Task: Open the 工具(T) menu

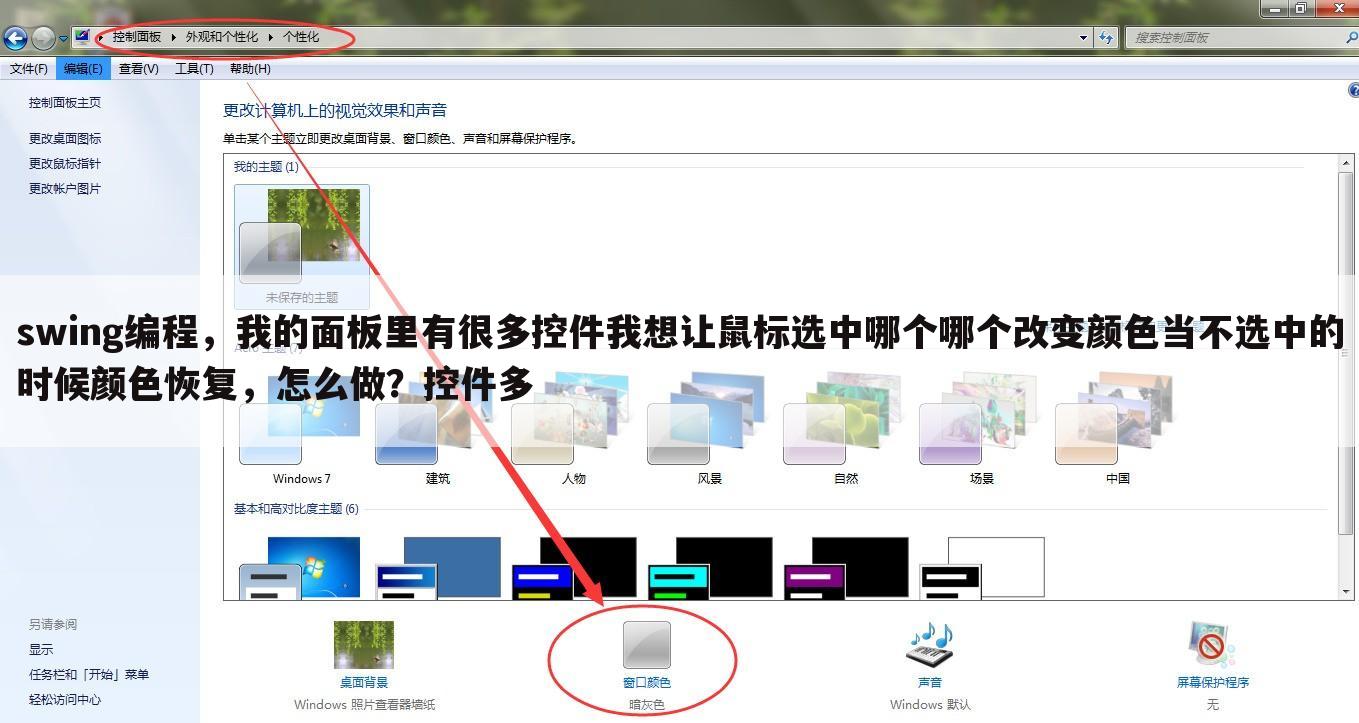Action: click(x=194, y=69)
